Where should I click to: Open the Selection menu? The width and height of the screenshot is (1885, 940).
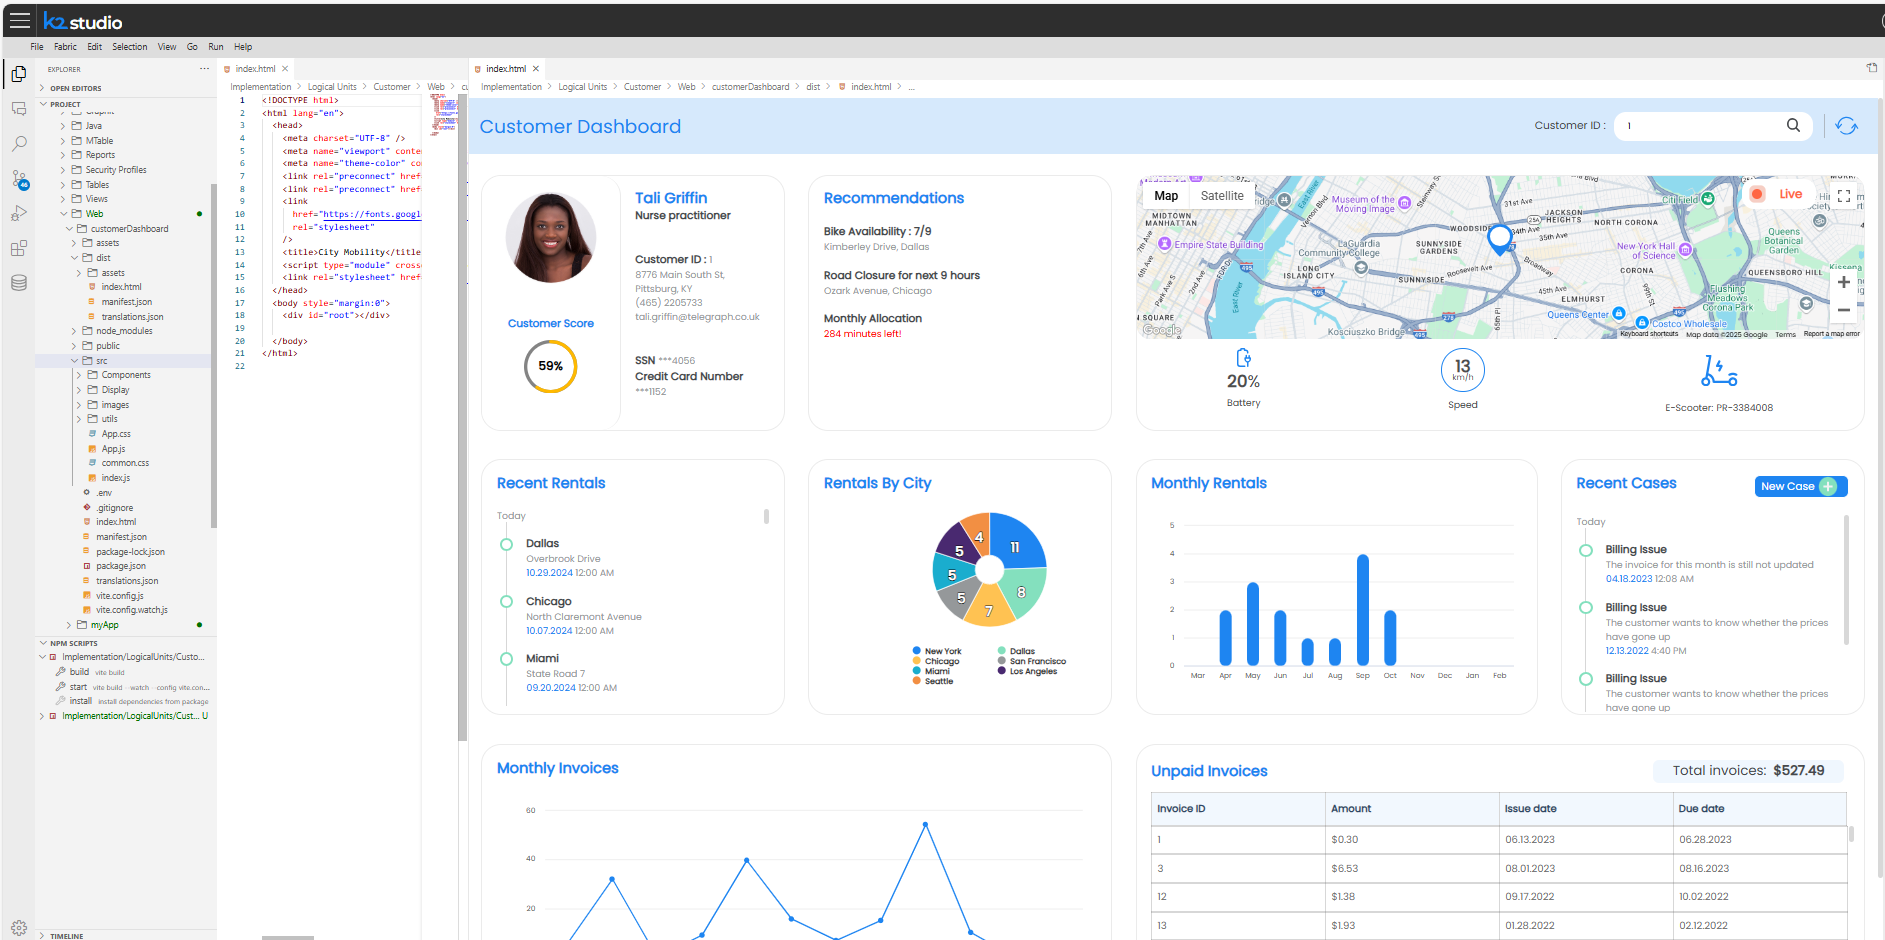coord(129,47)
